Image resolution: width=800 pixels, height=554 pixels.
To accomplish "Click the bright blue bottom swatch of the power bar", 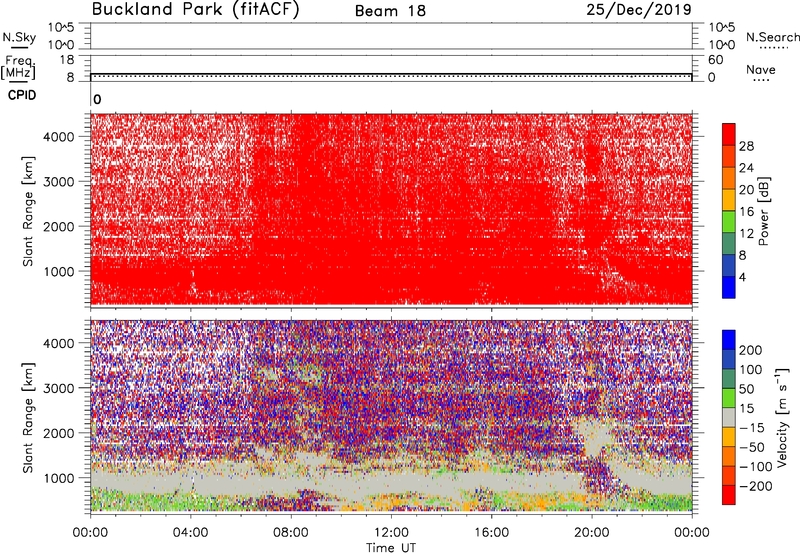I will [729, 287].
